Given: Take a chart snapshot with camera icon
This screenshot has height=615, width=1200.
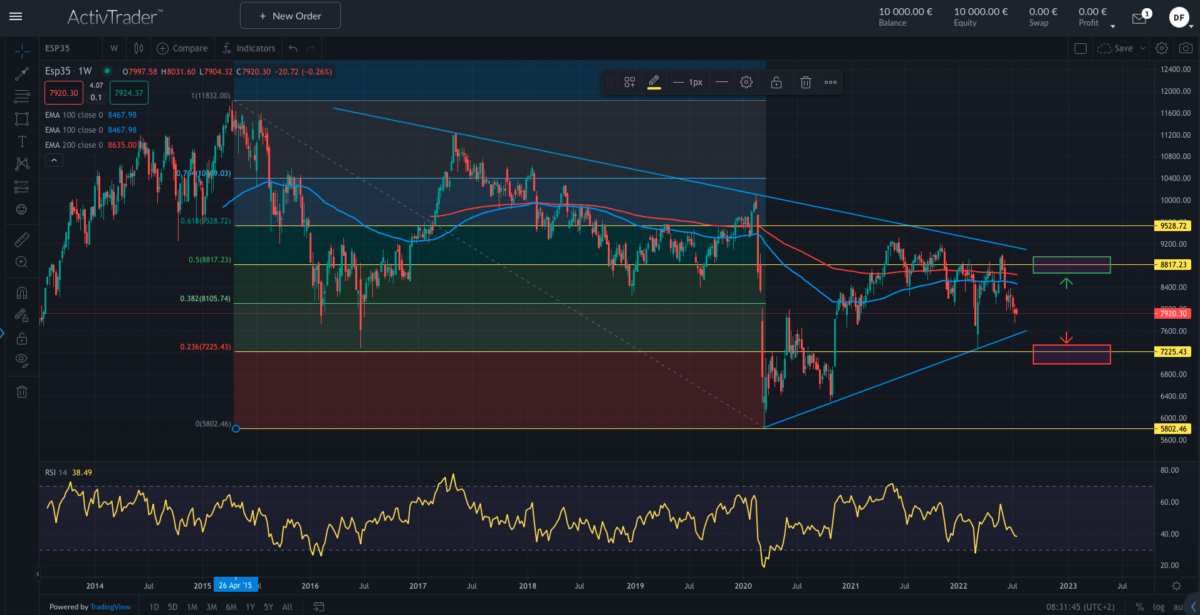Looking at the screenshot, I should tap(1184, 48).
